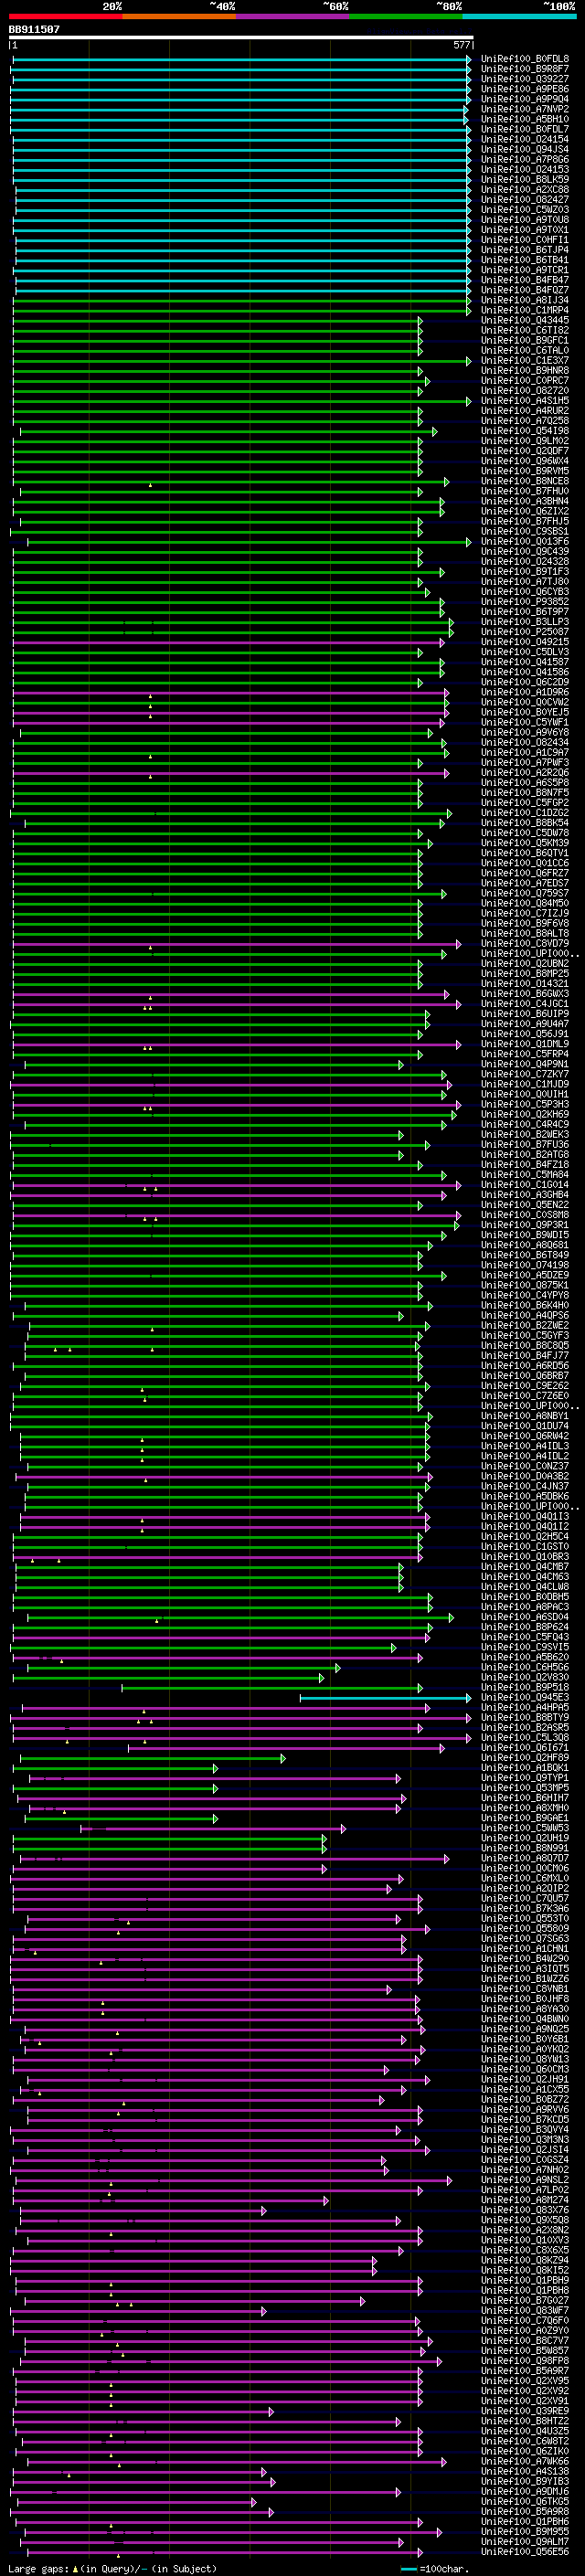Viewport: 585px width, 2576px height.
Task: Open the UniRef100_Q39227 entry
Action: click(x=524, y=79)
